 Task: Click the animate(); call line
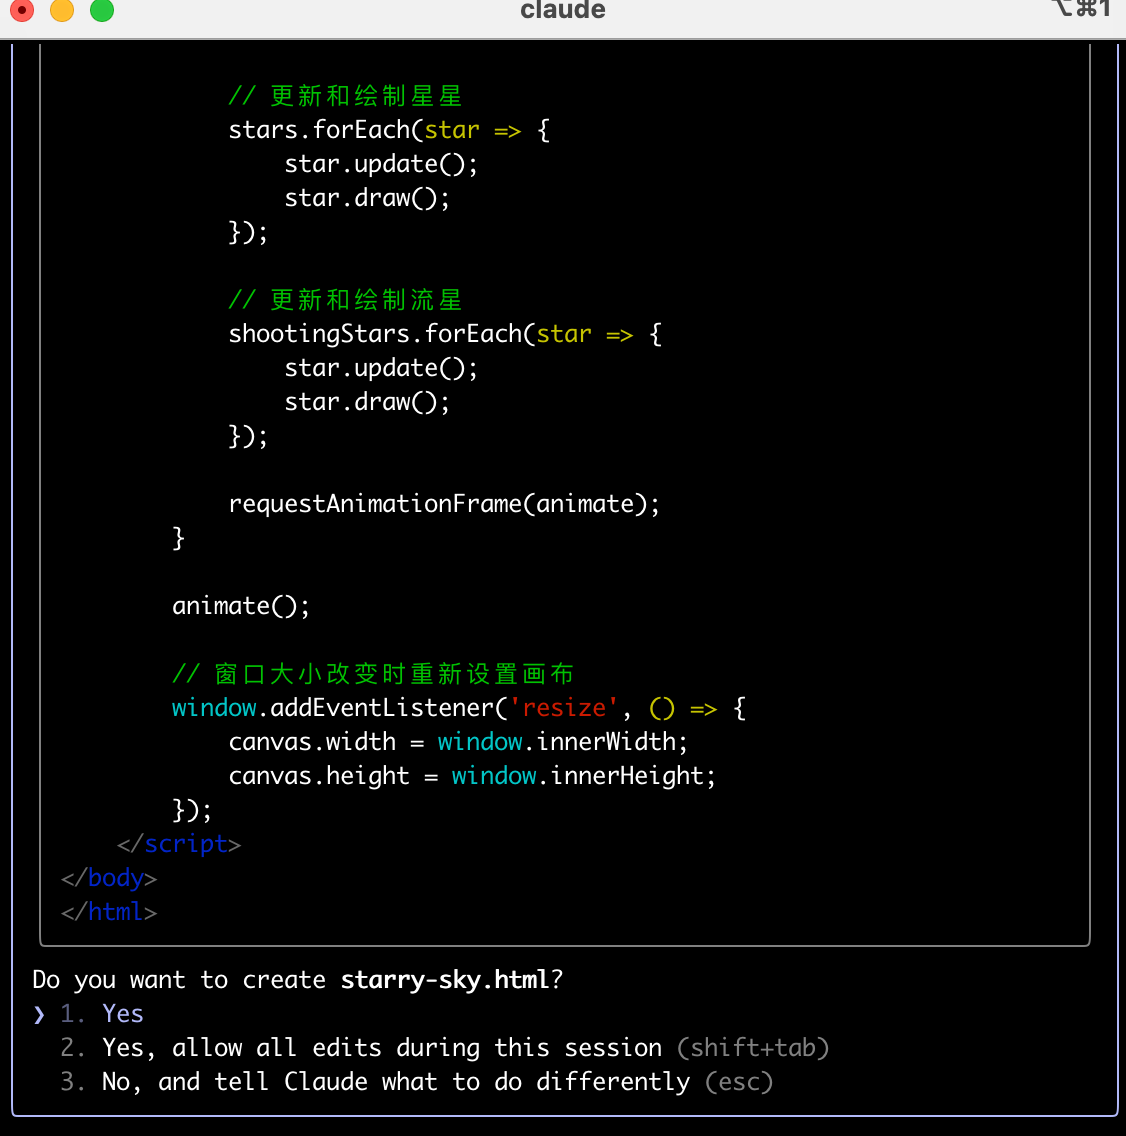tap(241, 606)
